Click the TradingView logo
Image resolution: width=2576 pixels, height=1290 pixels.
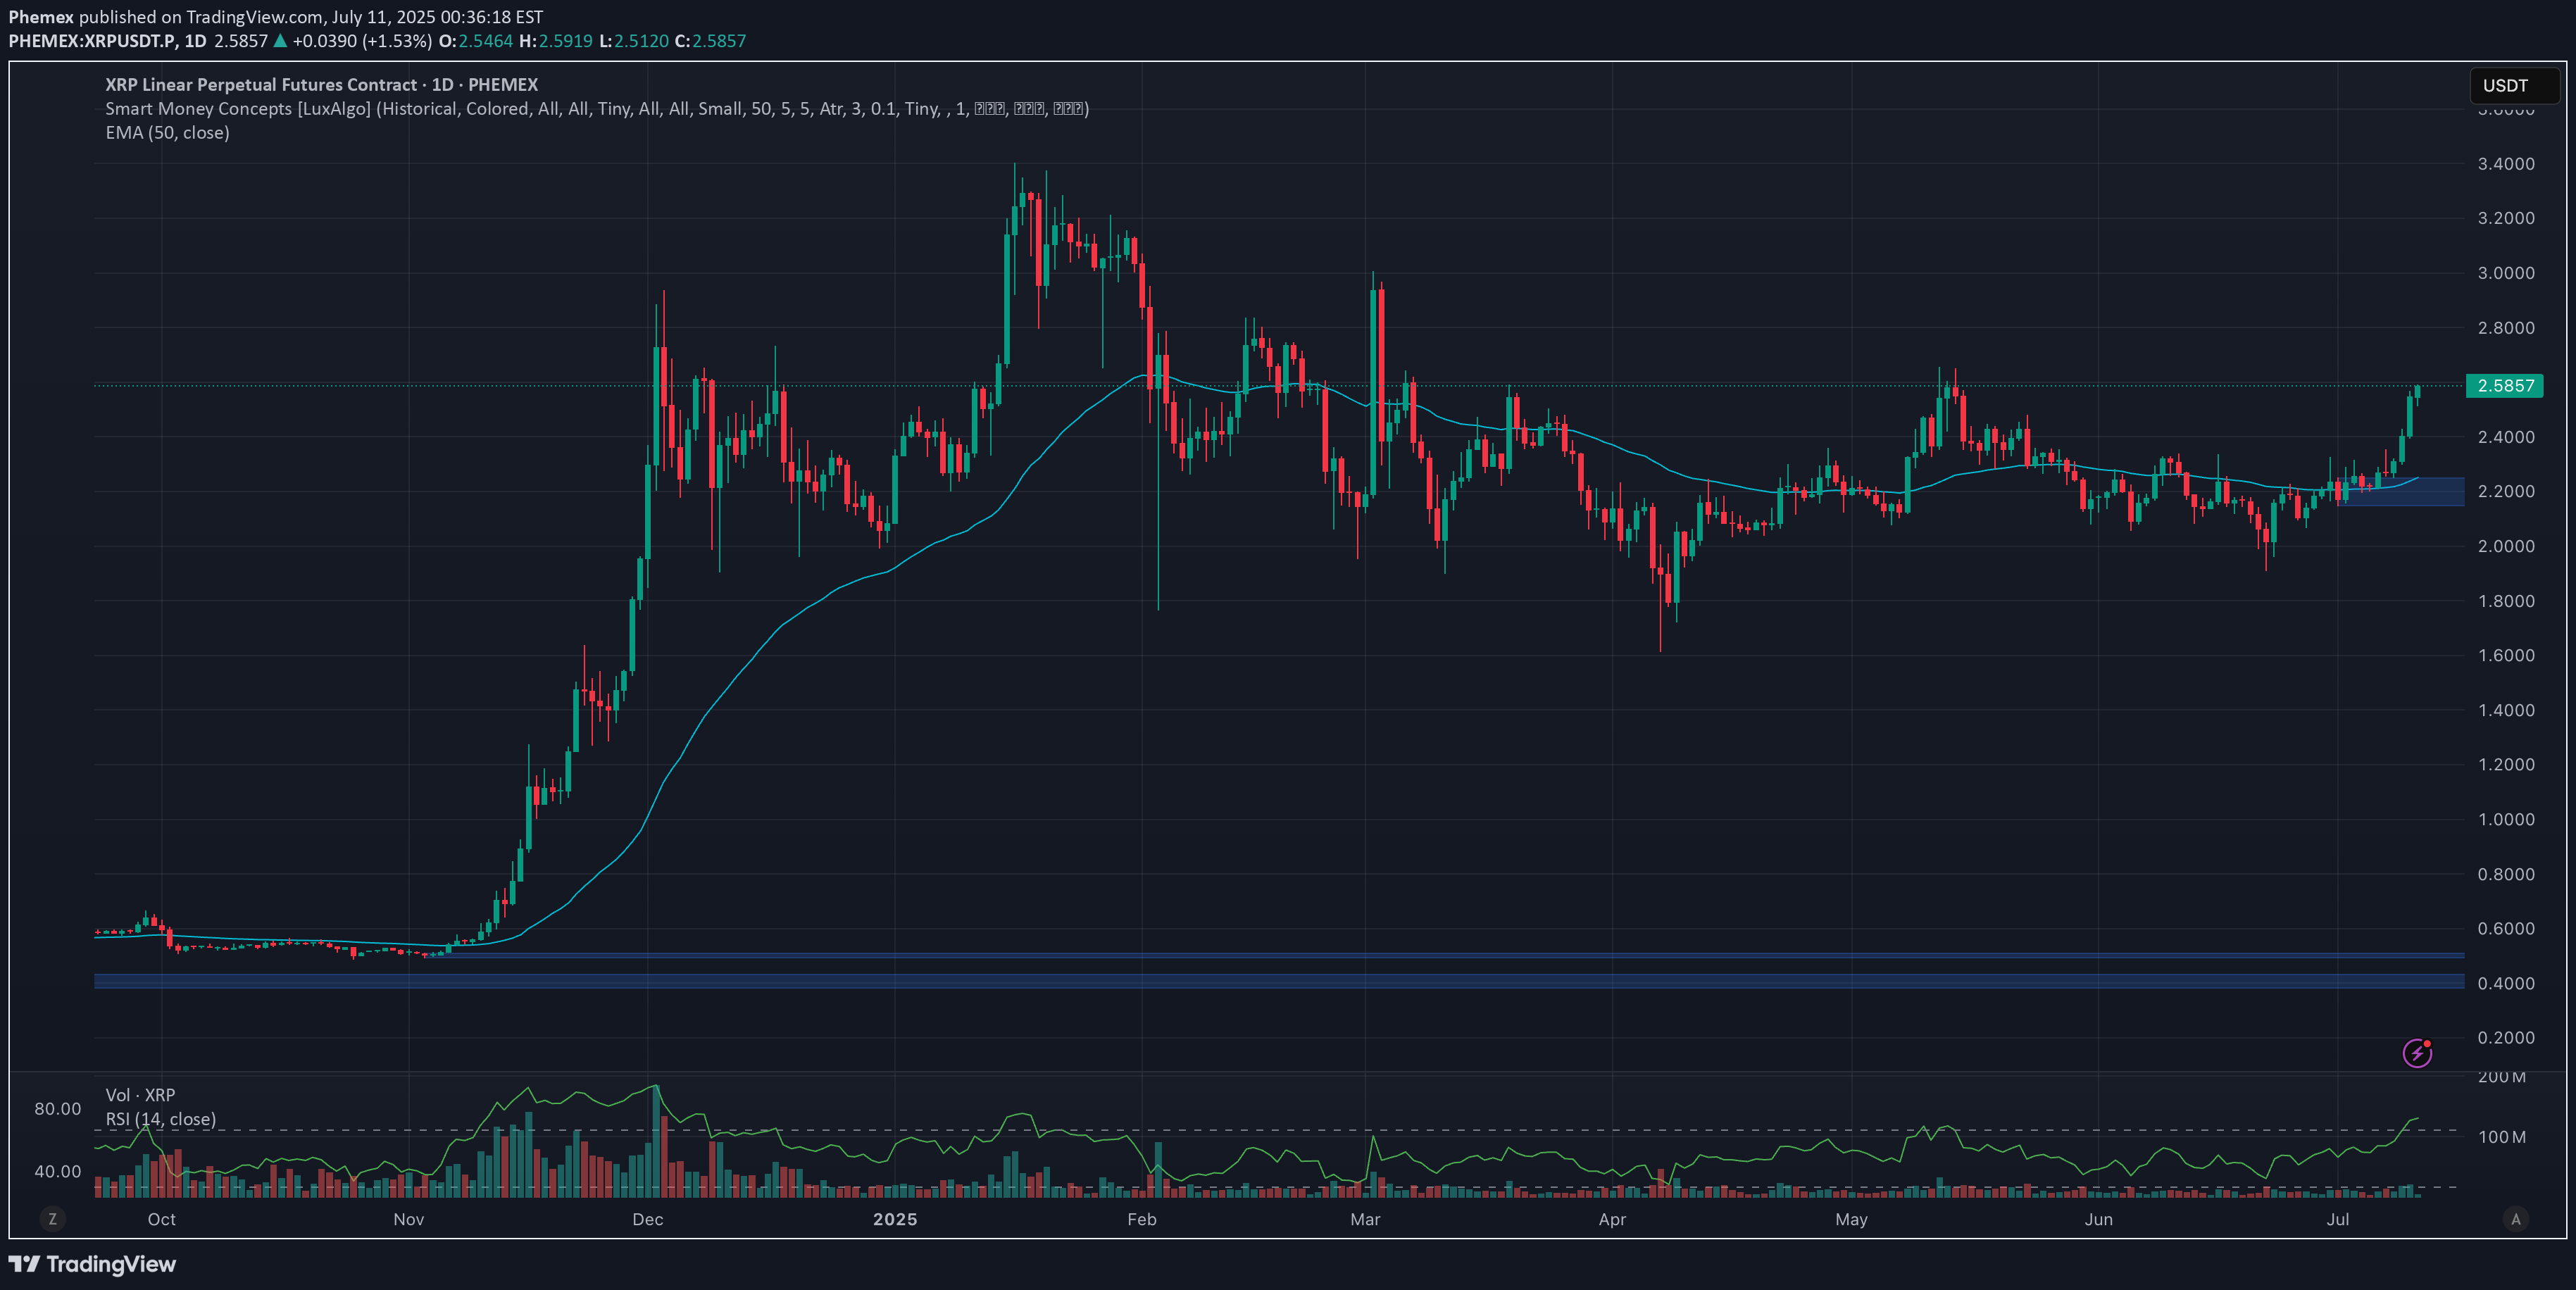(x=92, y=1264)
